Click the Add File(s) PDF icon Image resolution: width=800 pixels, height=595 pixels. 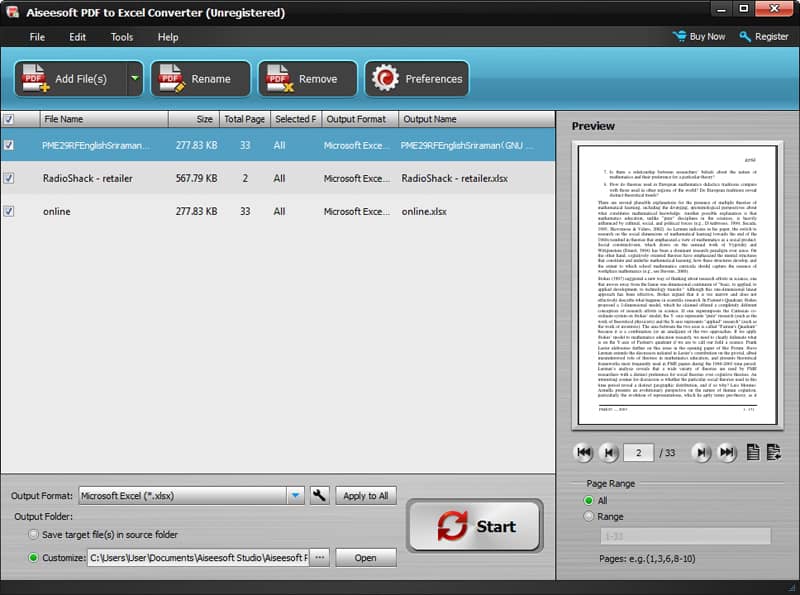pyautogui.click(x=37, y=79)
